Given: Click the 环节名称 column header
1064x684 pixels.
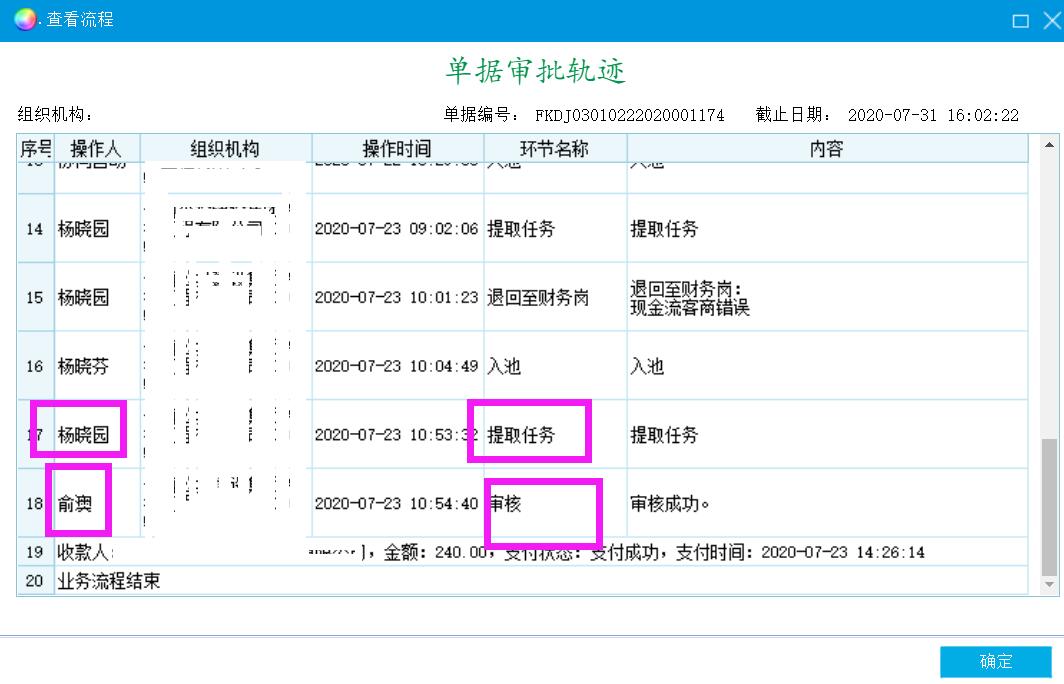Looking at the screenshot, I should (x=554, y=149).
